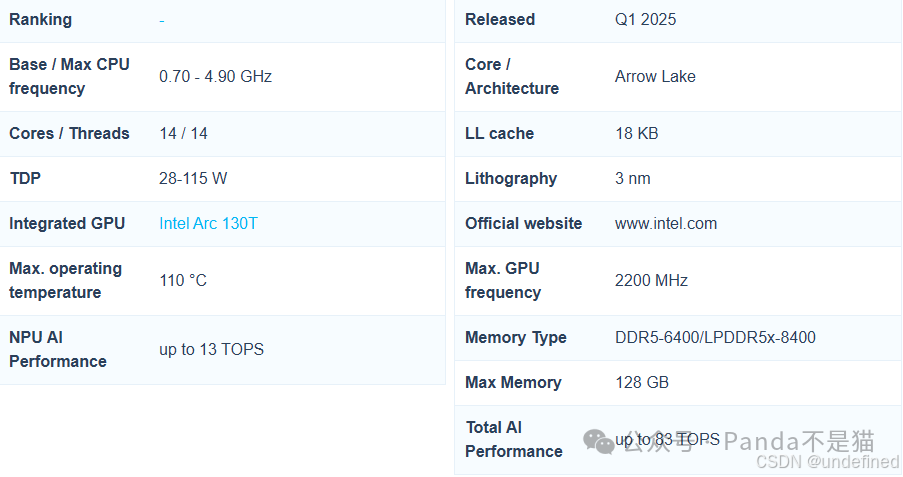Select the '18 KB' value
The height and width of the screenshot is (477, 903).
pyautogui.click(x=636, y=134)
